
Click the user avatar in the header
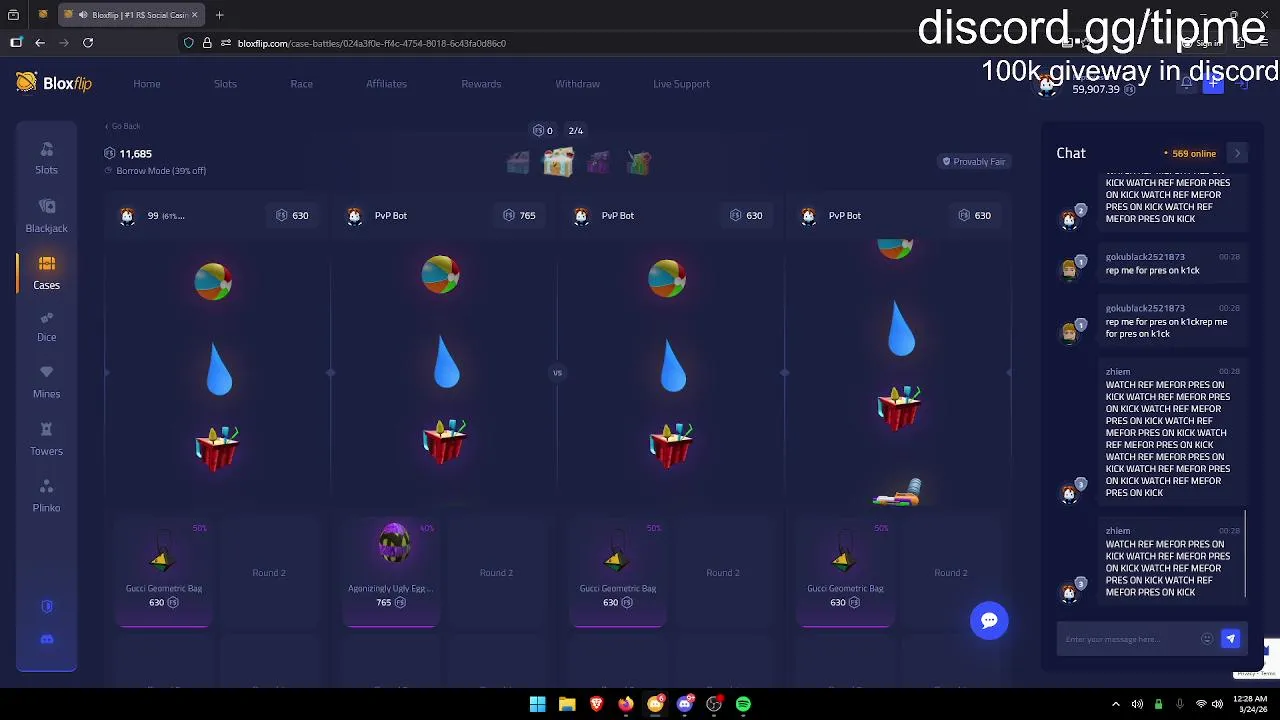click(x=1047, y=84)
